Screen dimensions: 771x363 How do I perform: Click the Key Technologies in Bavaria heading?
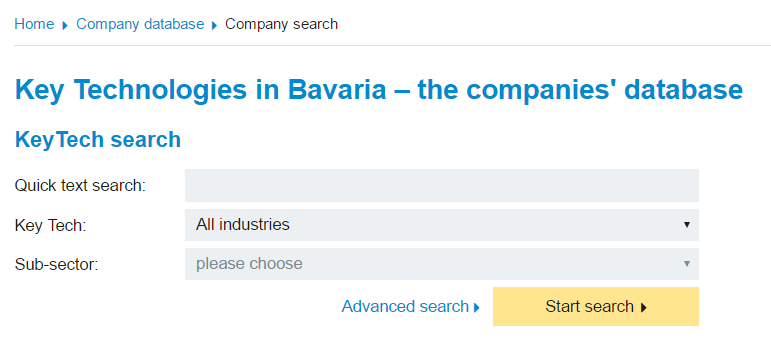click(379, 90)
